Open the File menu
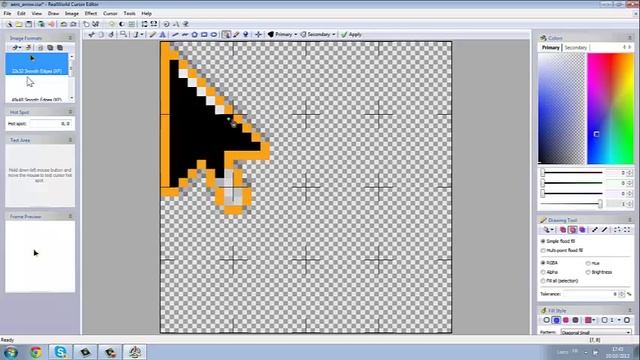The width and height of the screenshot is (640, 360). click(x=7, y=13)
